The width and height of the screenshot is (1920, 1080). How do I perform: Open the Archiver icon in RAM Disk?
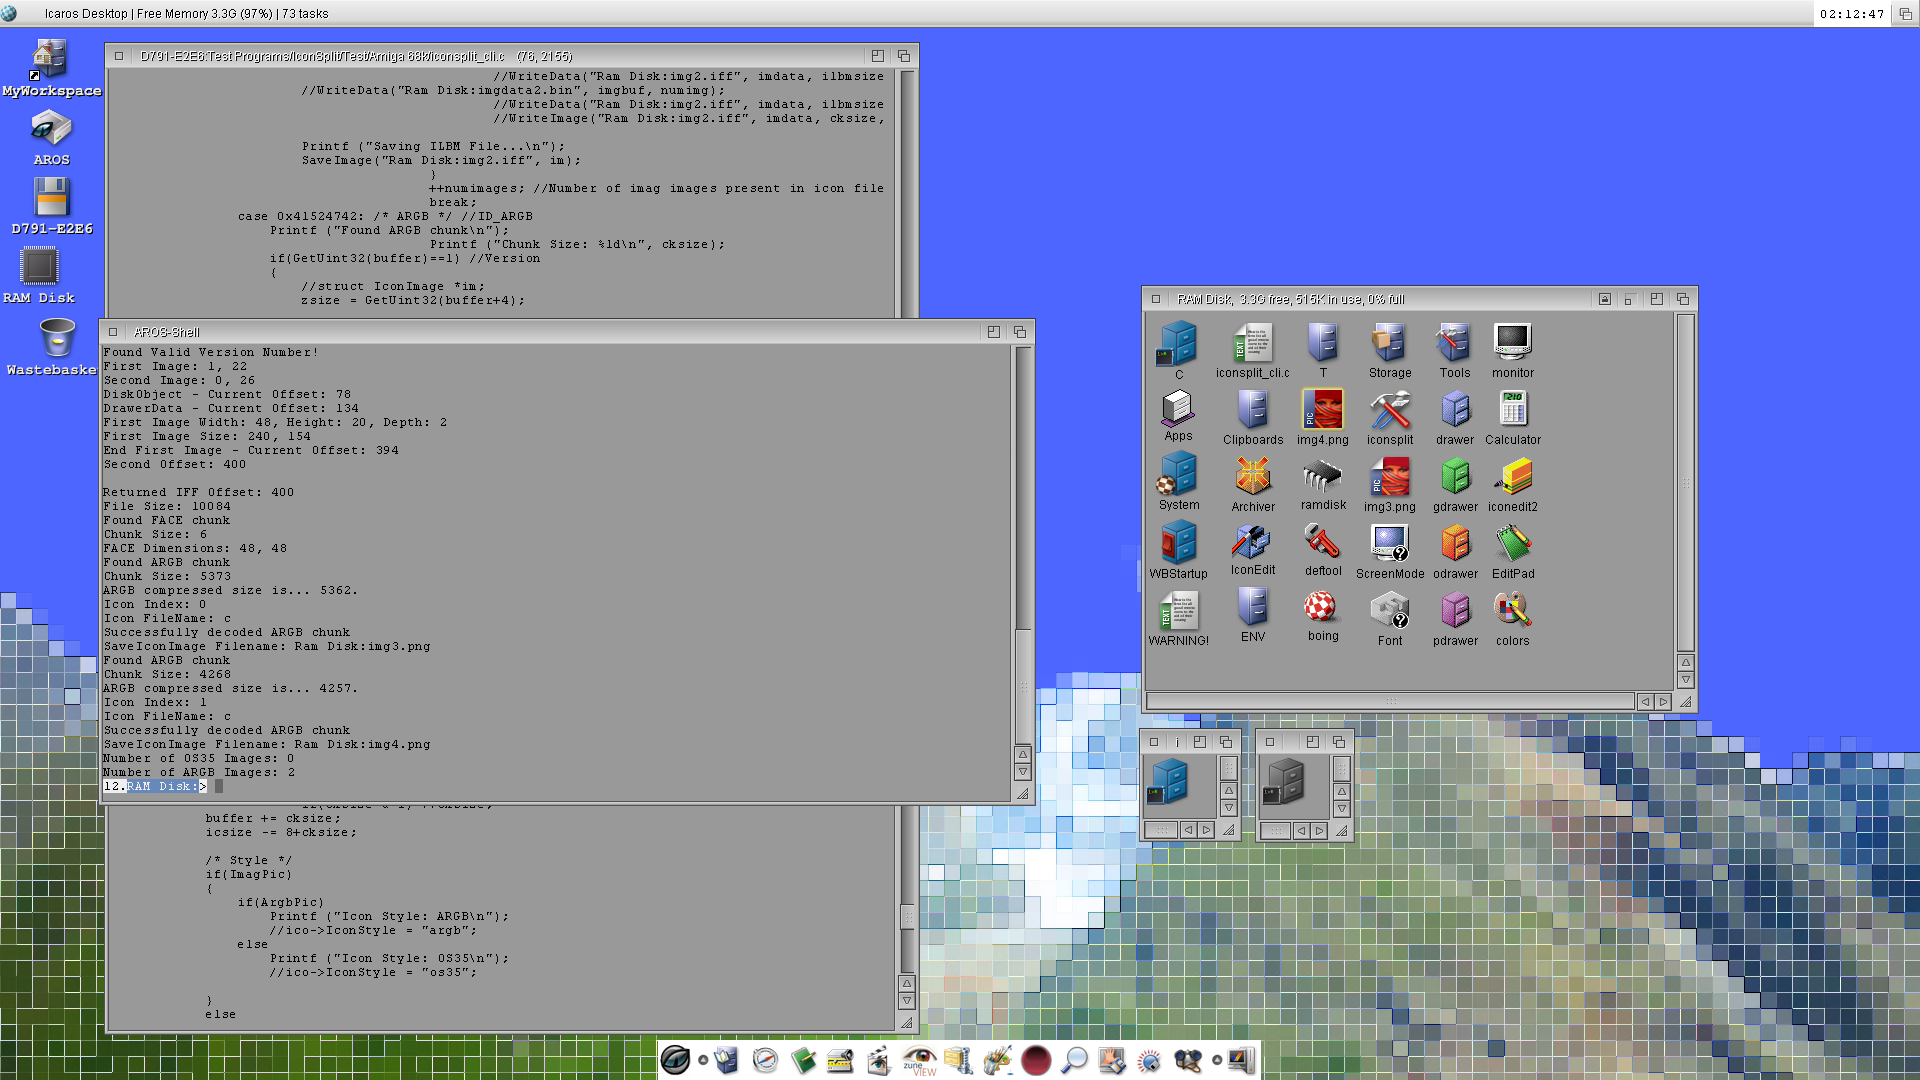click(1252, 478)
